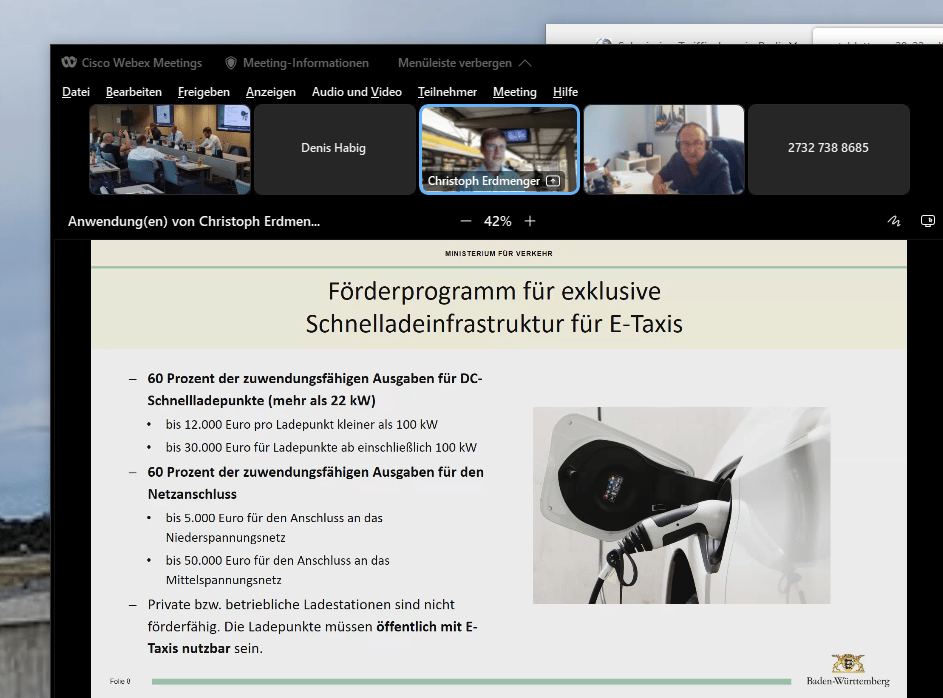Zoom out with the minus icon
Image resolution: width=943 pixels, height=698 pixels.
click(x=465, y=221)
